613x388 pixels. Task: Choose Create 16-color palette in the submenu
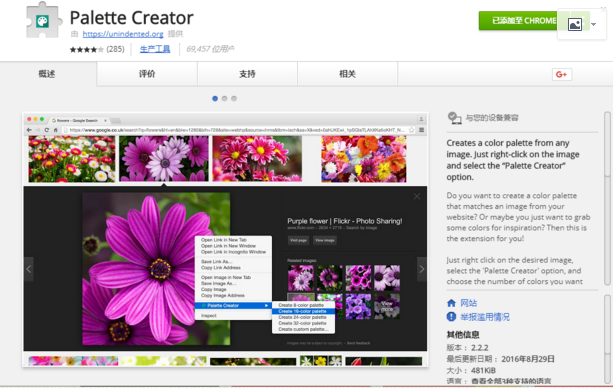pyautogui.click(x=303, y=311)
